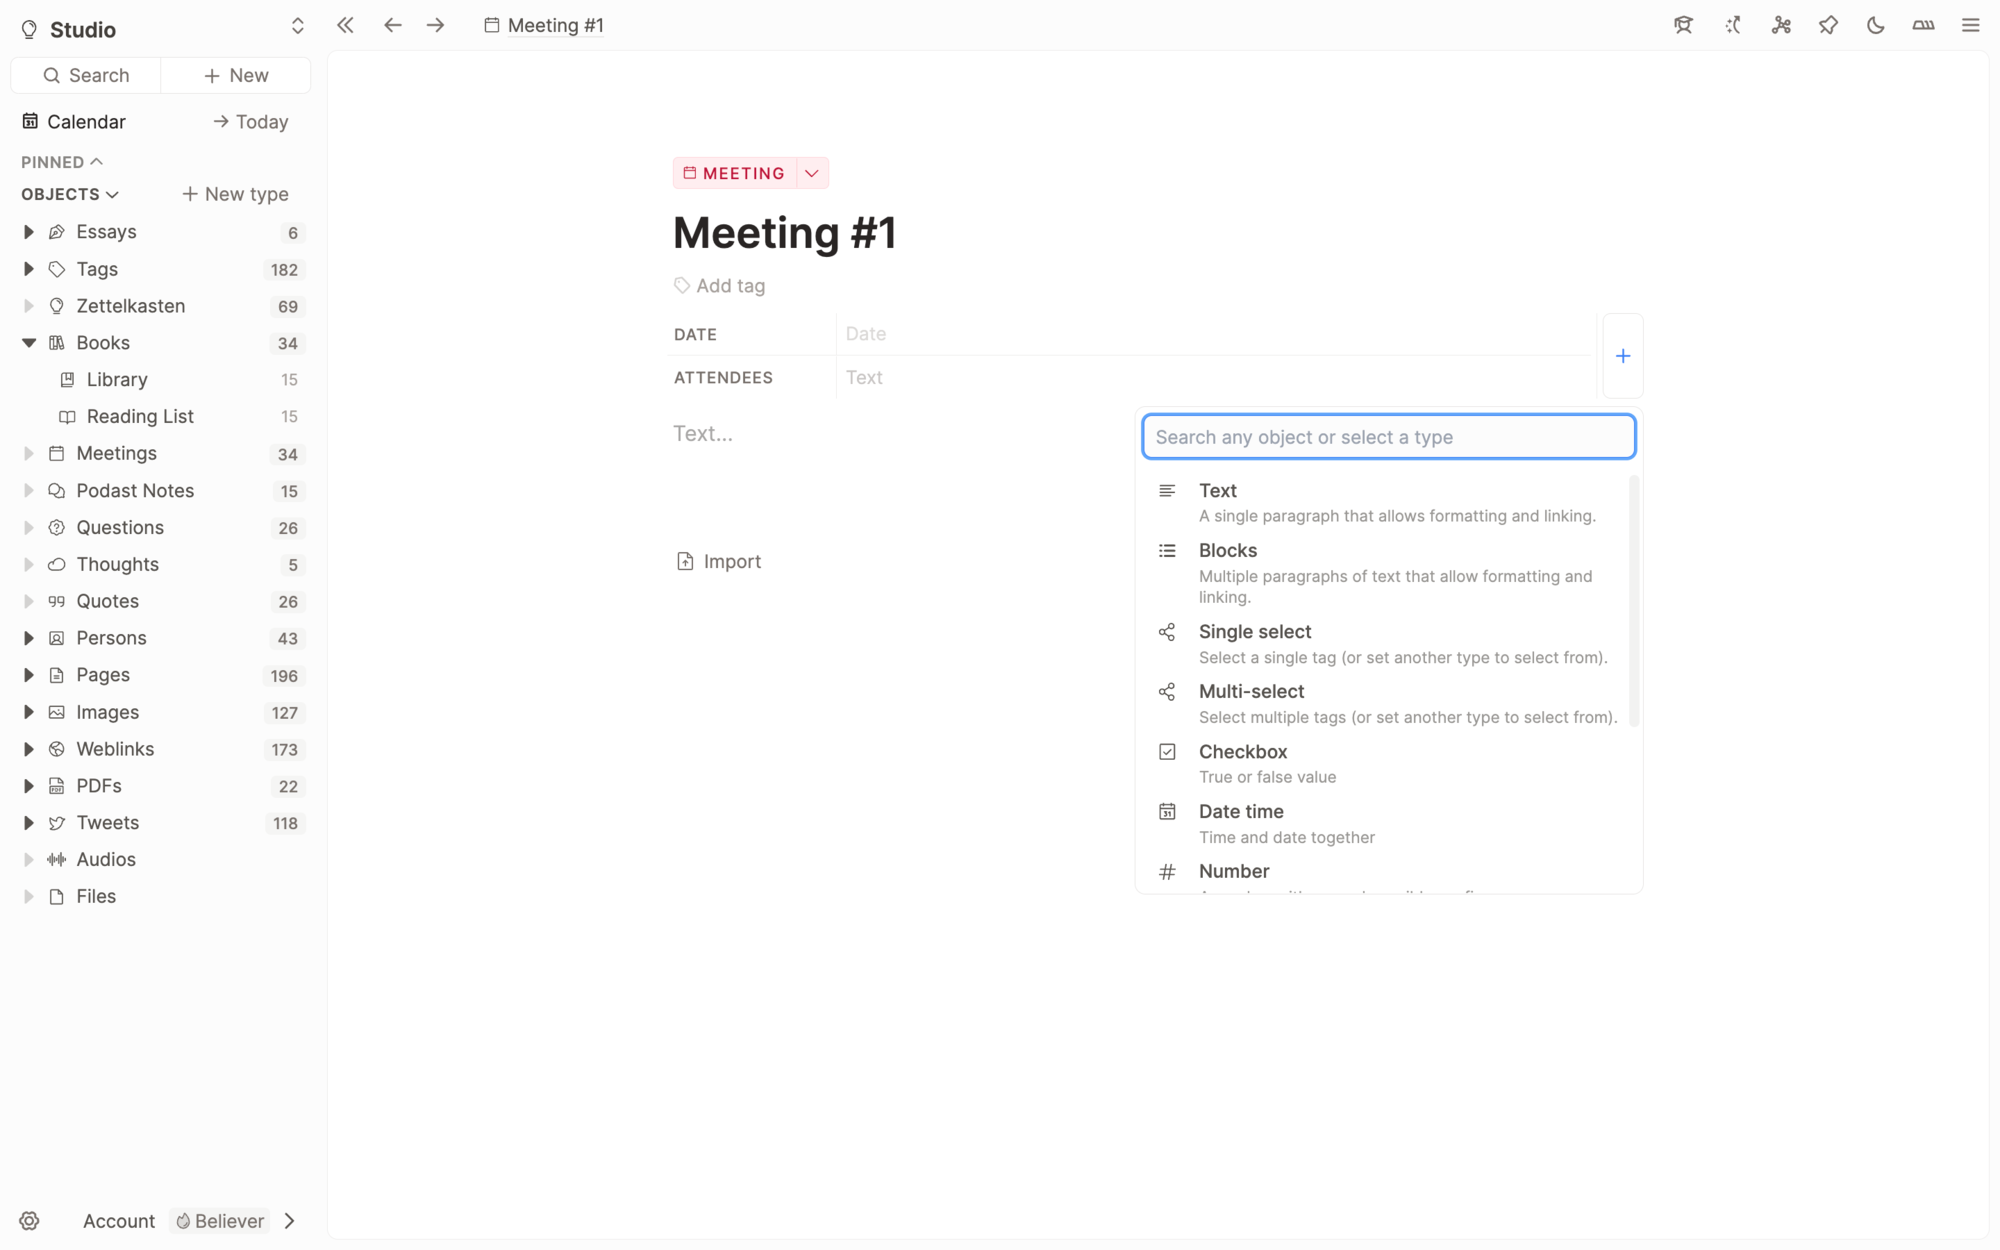
Task: Choose Single select as the property type
Action: click(x=1255, y=631)
